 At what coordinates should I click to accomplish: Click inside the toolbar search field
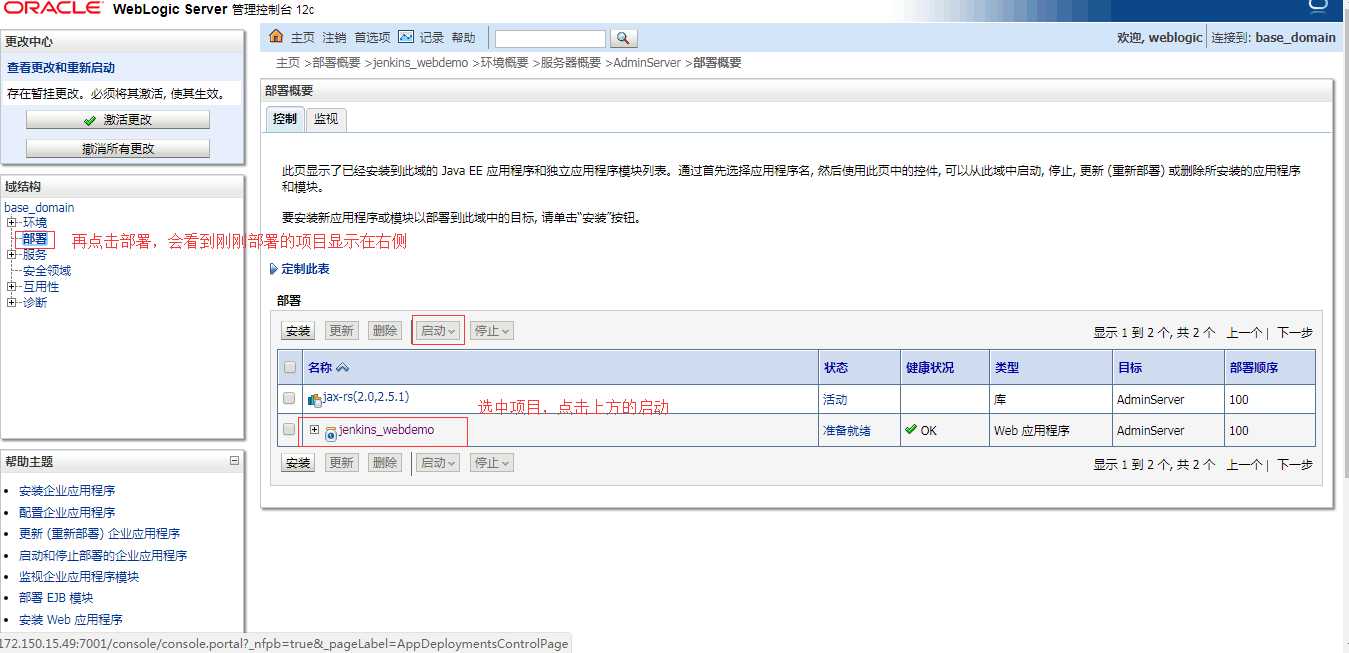pyautogui.click(x=550, y=38)
